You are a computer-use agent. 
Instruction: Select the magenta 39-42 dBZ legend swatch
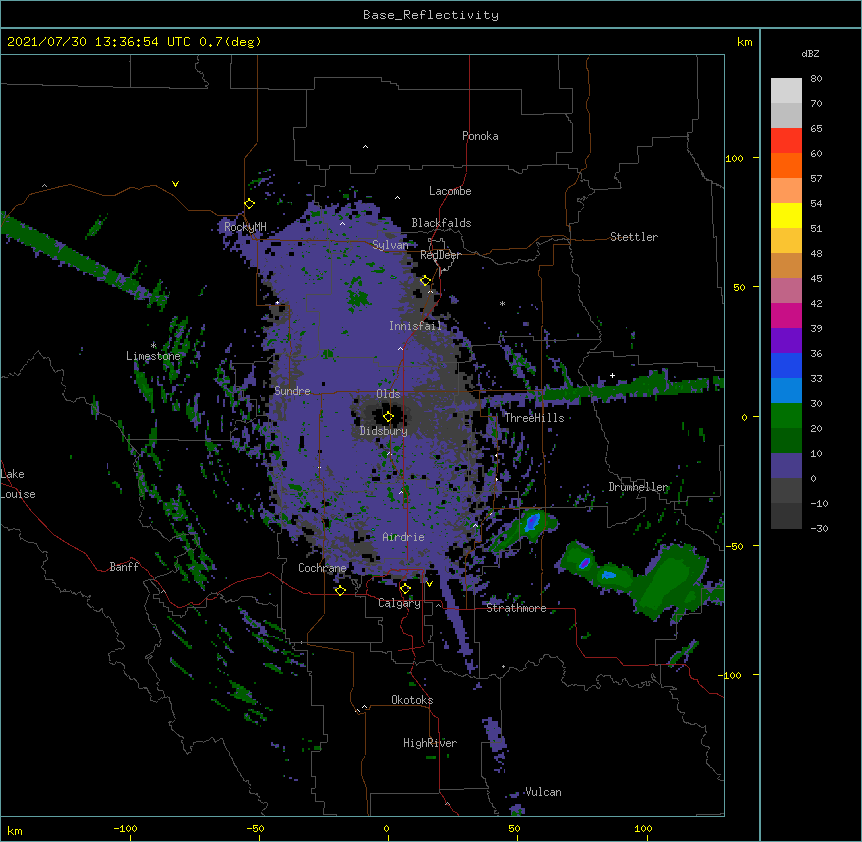pos(786,315)
